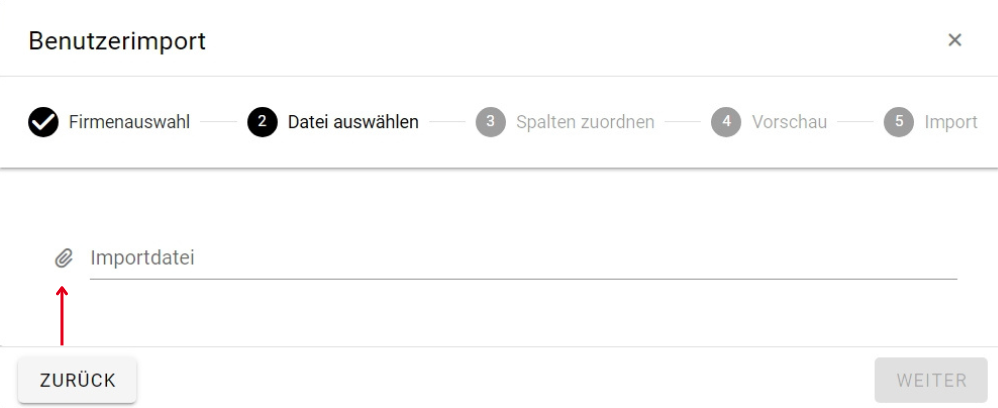Click the step 3 number circle
Image resolution: width=998 pixels, height=408 pixels.
coord(490,122)
